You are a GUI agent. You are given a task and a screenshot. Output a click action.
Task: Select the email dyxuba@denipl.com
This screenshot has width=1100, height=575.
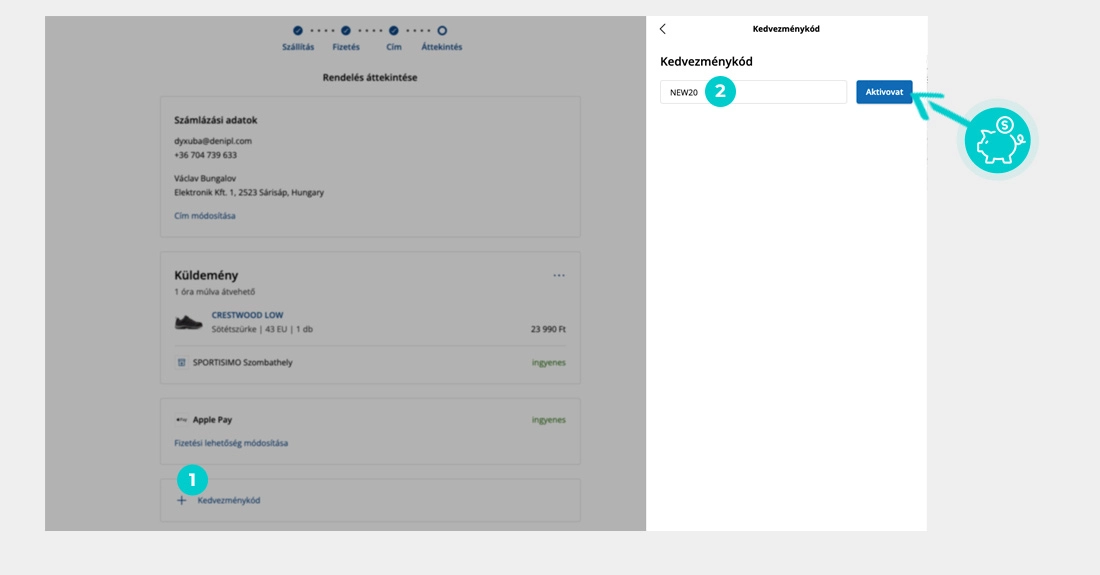click(213, 141)
